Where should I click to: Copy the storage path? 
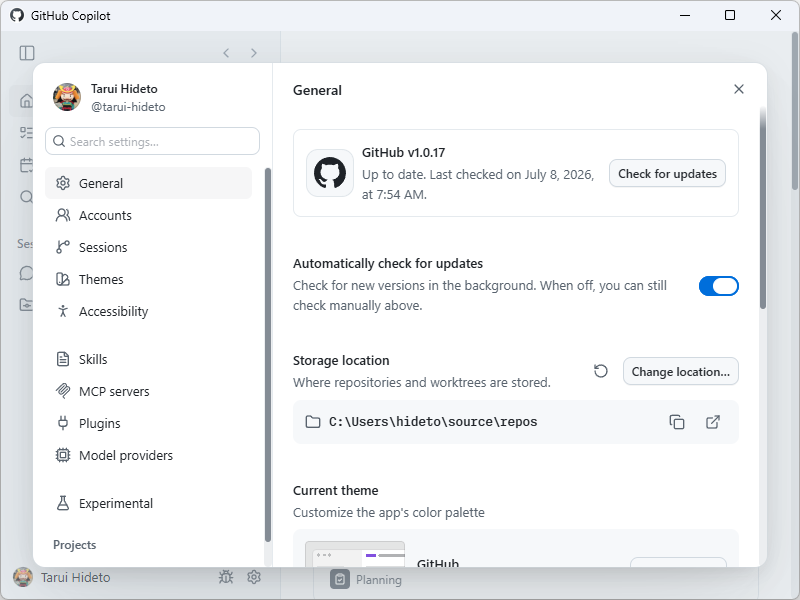677,422
